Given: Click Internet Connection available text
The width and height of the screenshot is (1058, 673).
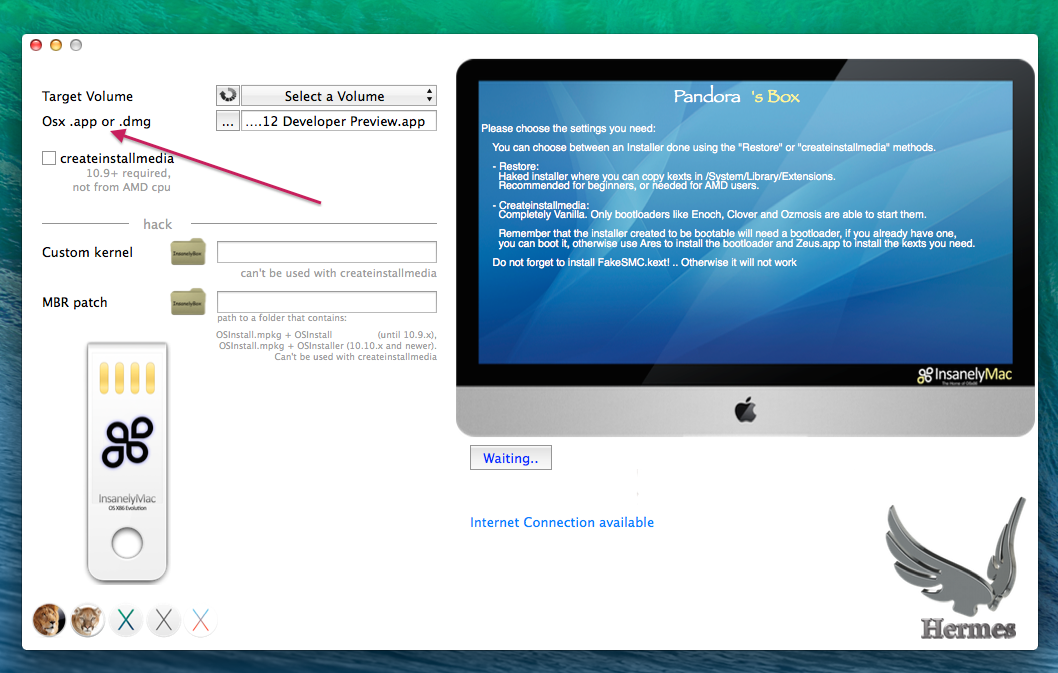Looking at the screenshot, I should (x=561, y=522).
